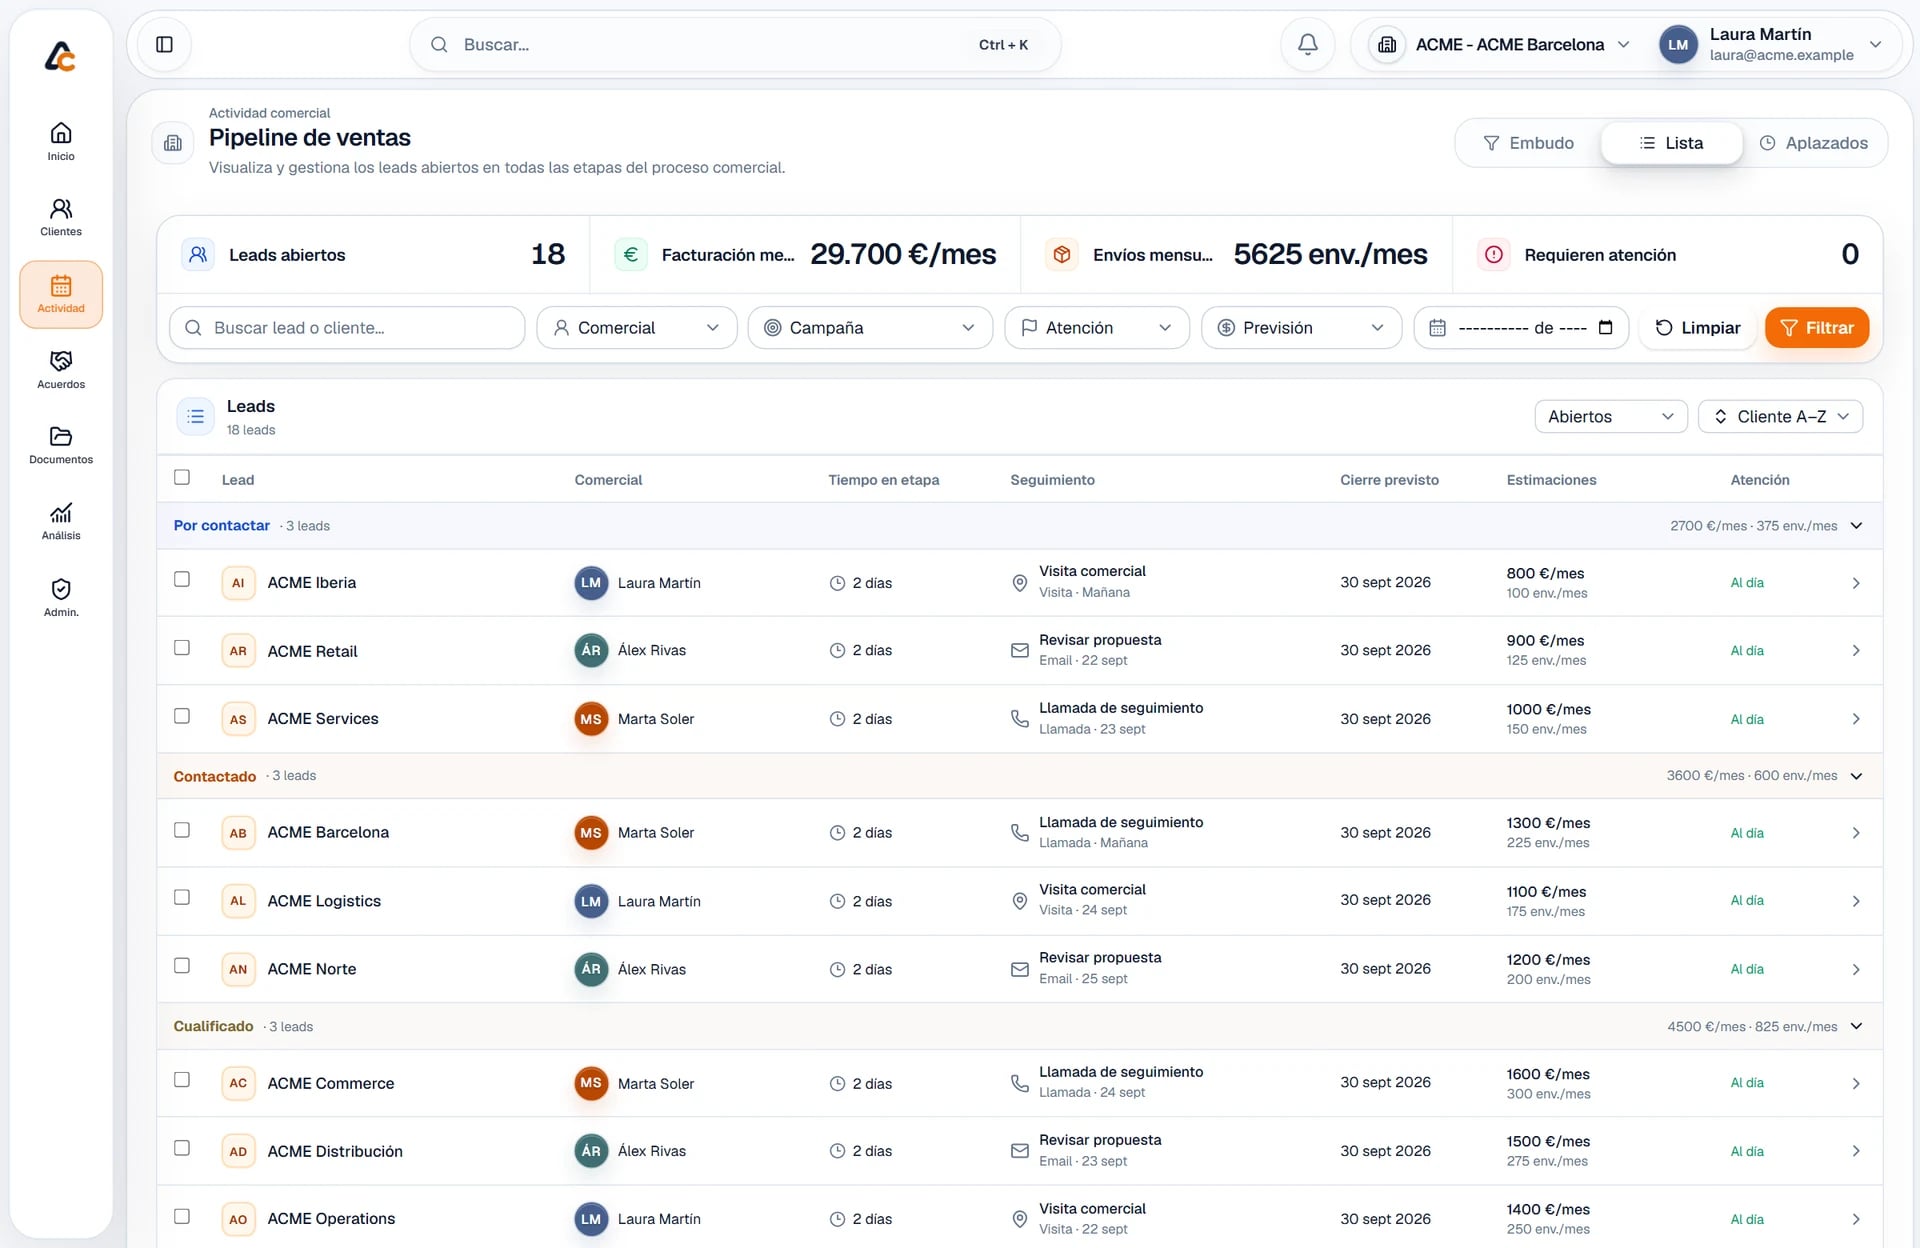The image size is (1920, 1248).
Task: Switch to Aplazados view tab
Action: pyautogui.click(x=1813, y=143)
